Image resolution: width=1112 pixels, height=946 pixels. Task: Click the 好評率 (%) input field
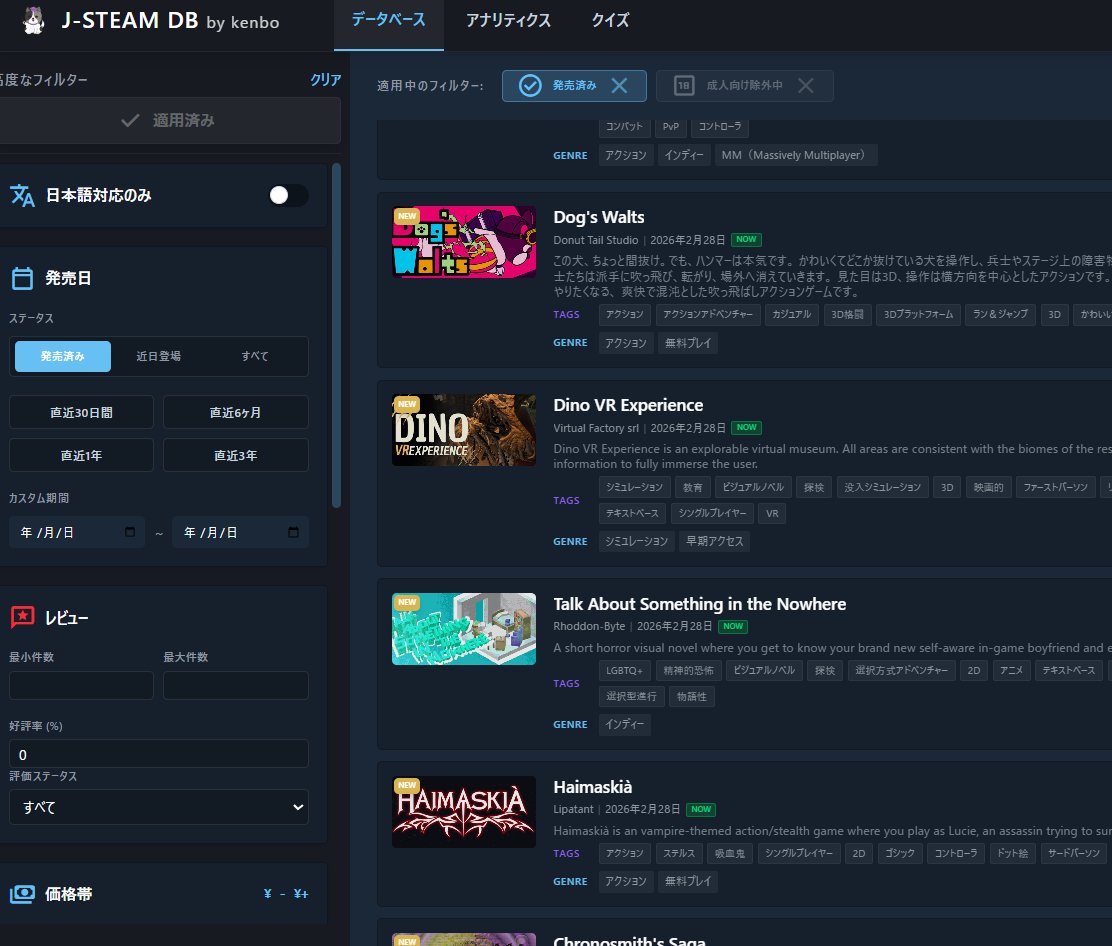tap(159, 754)
